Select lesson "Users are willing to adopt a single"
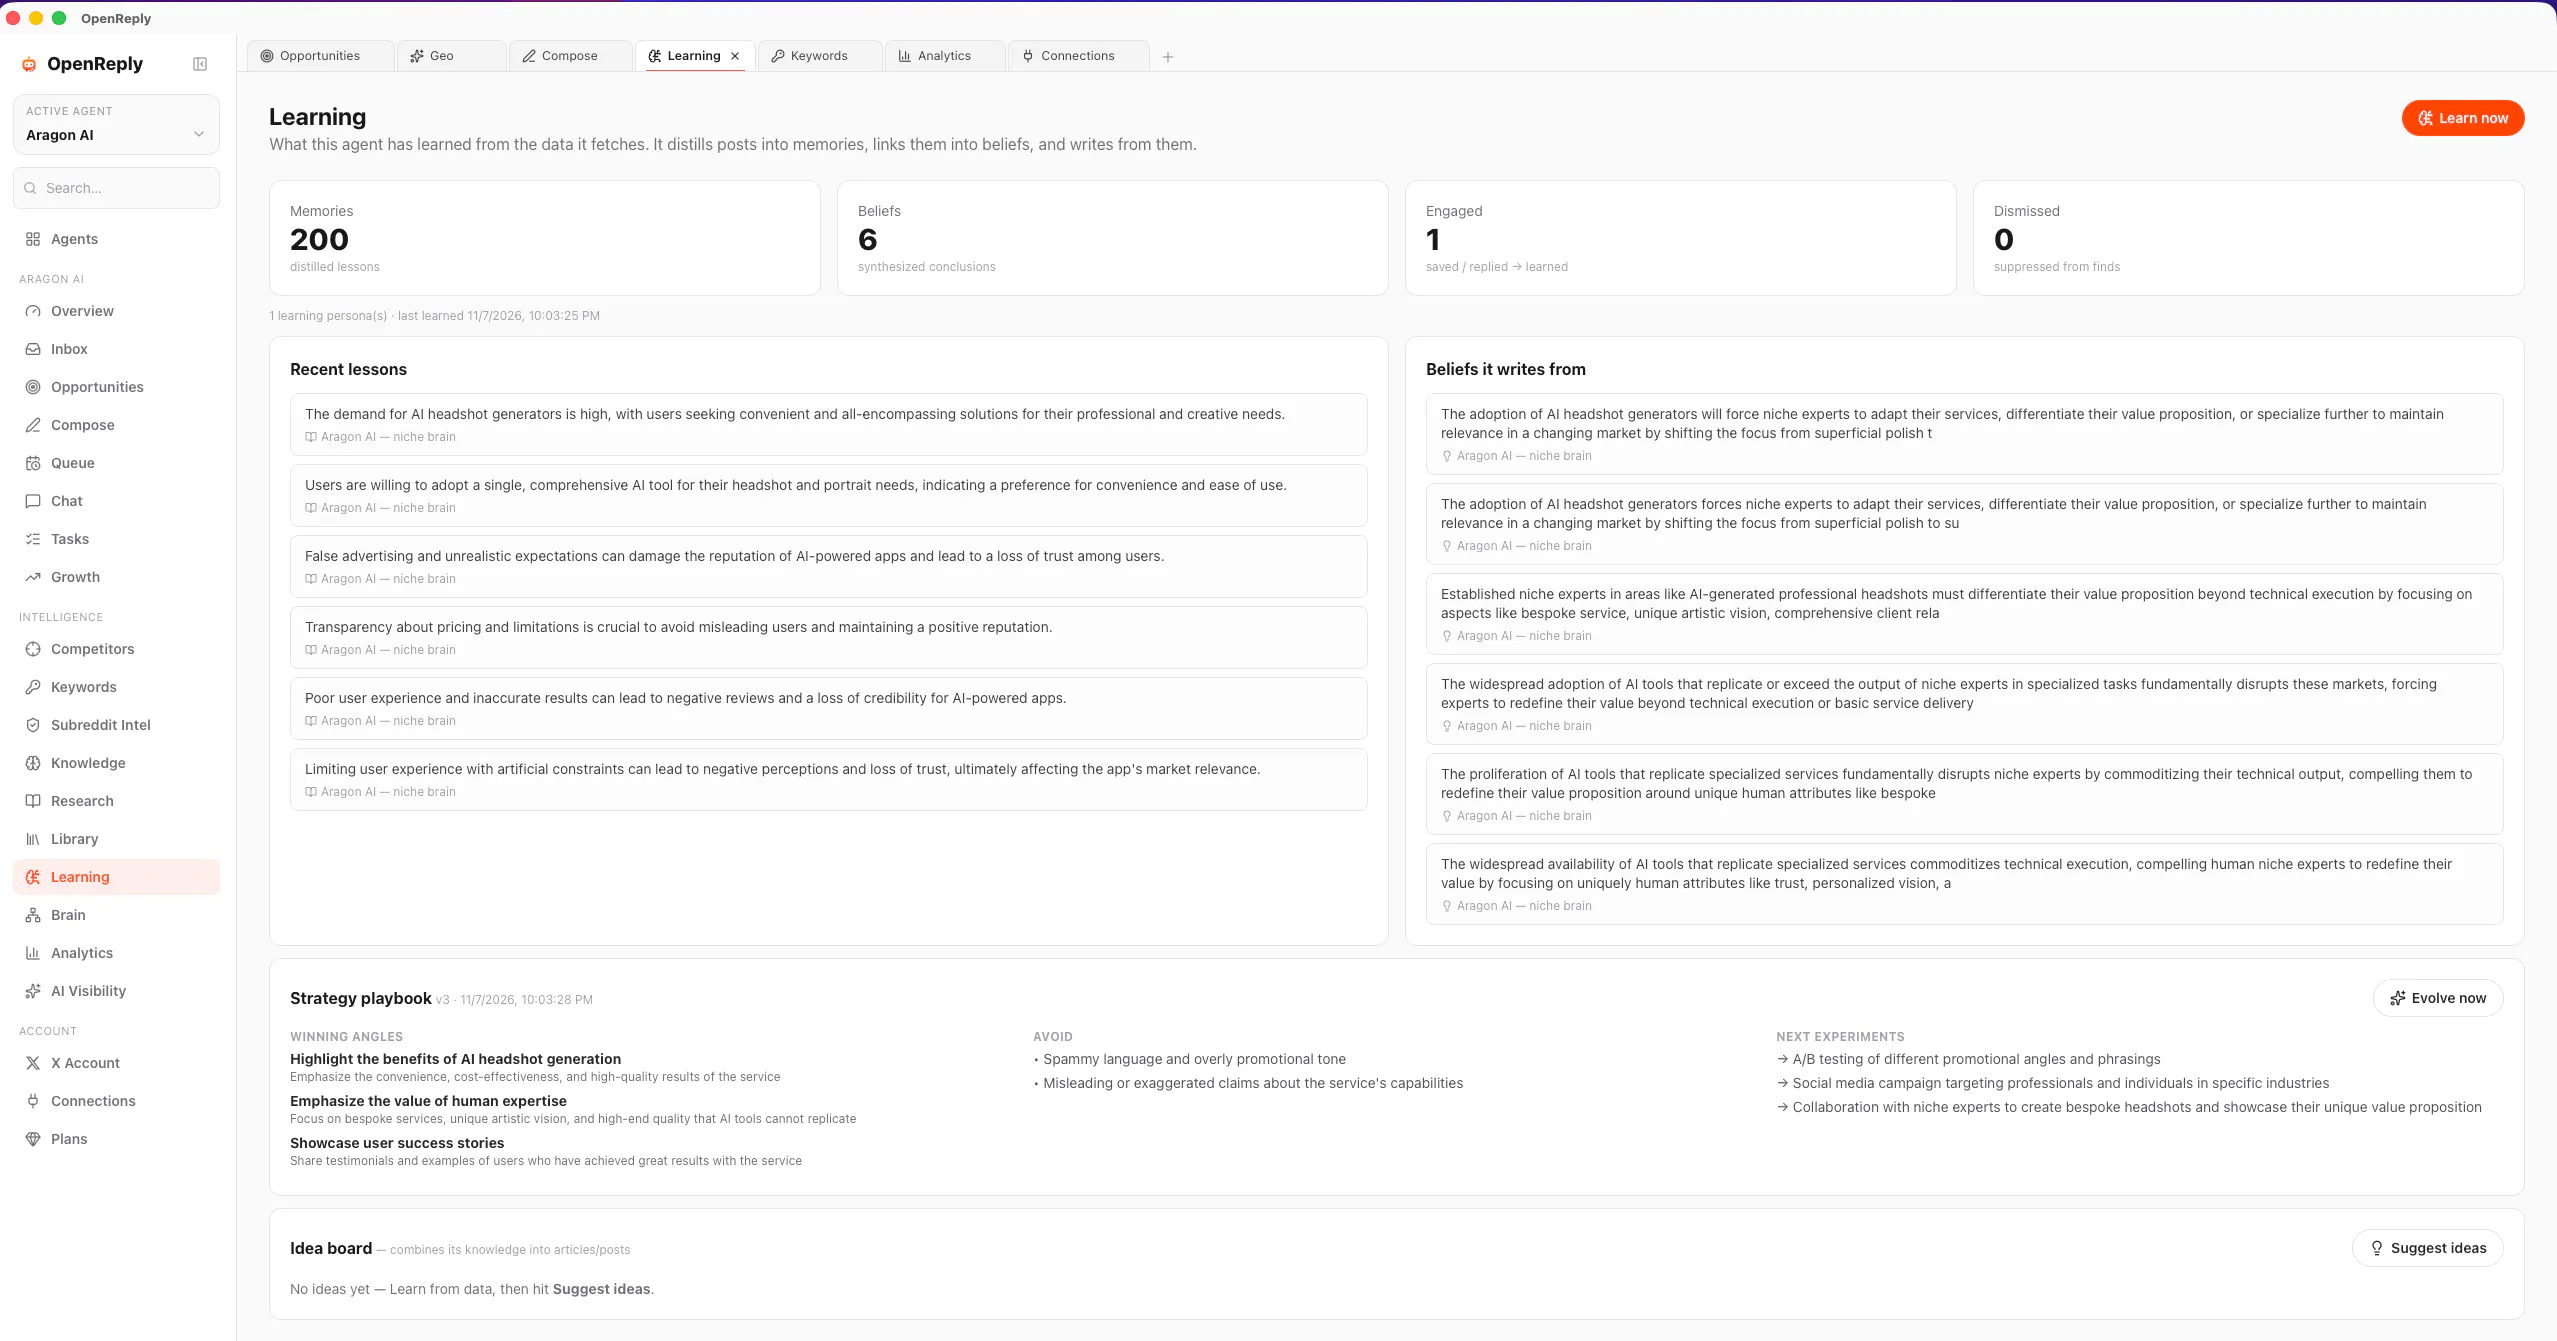 (828, 496)
